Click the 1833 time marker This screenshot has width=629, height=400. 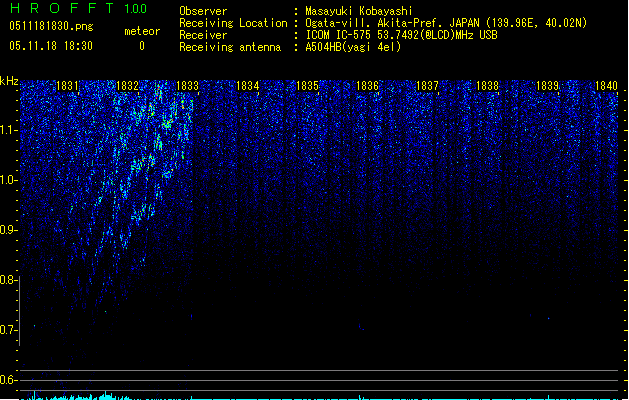click(187, 86)
